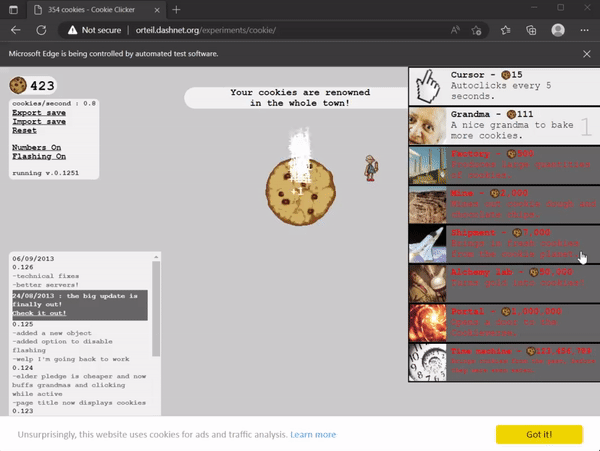
Task: Click the Reset link
Action: 24,130
